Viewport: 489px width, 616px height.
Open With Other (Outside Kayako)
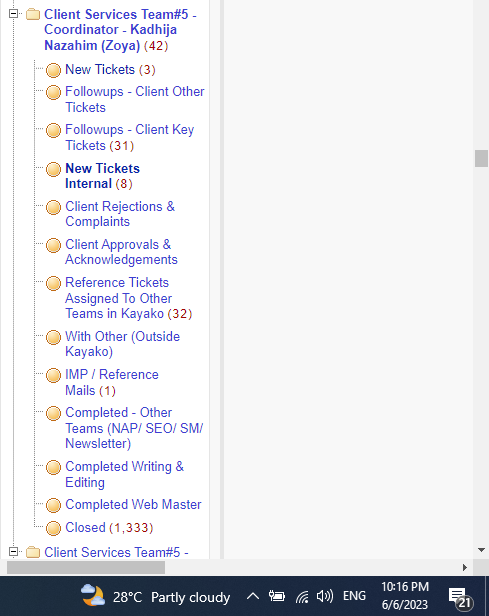coord(123,344)
